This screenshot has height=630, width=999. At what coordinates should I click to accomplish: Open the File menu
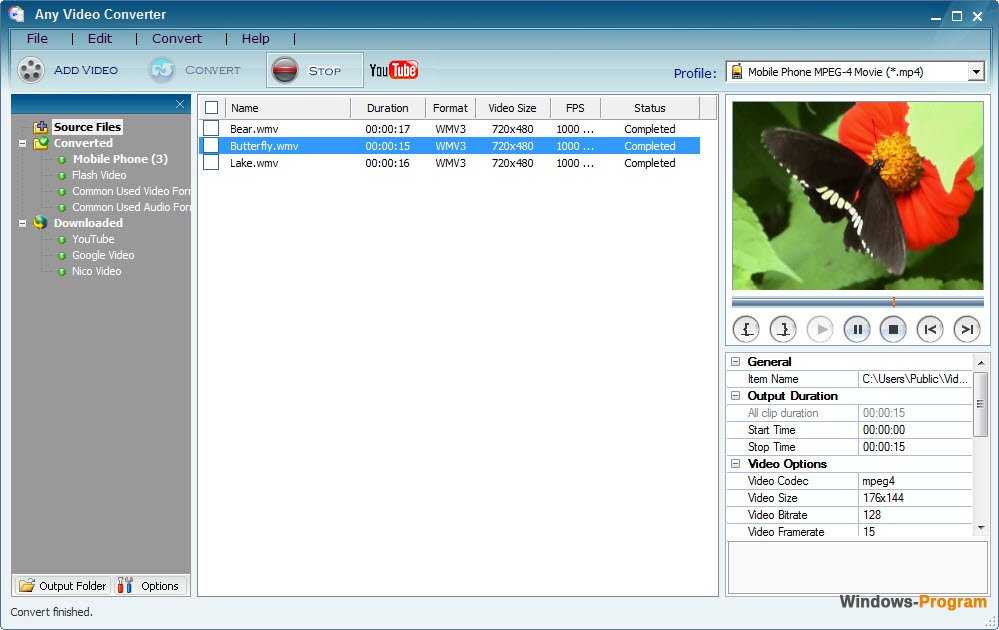(37, 39)
